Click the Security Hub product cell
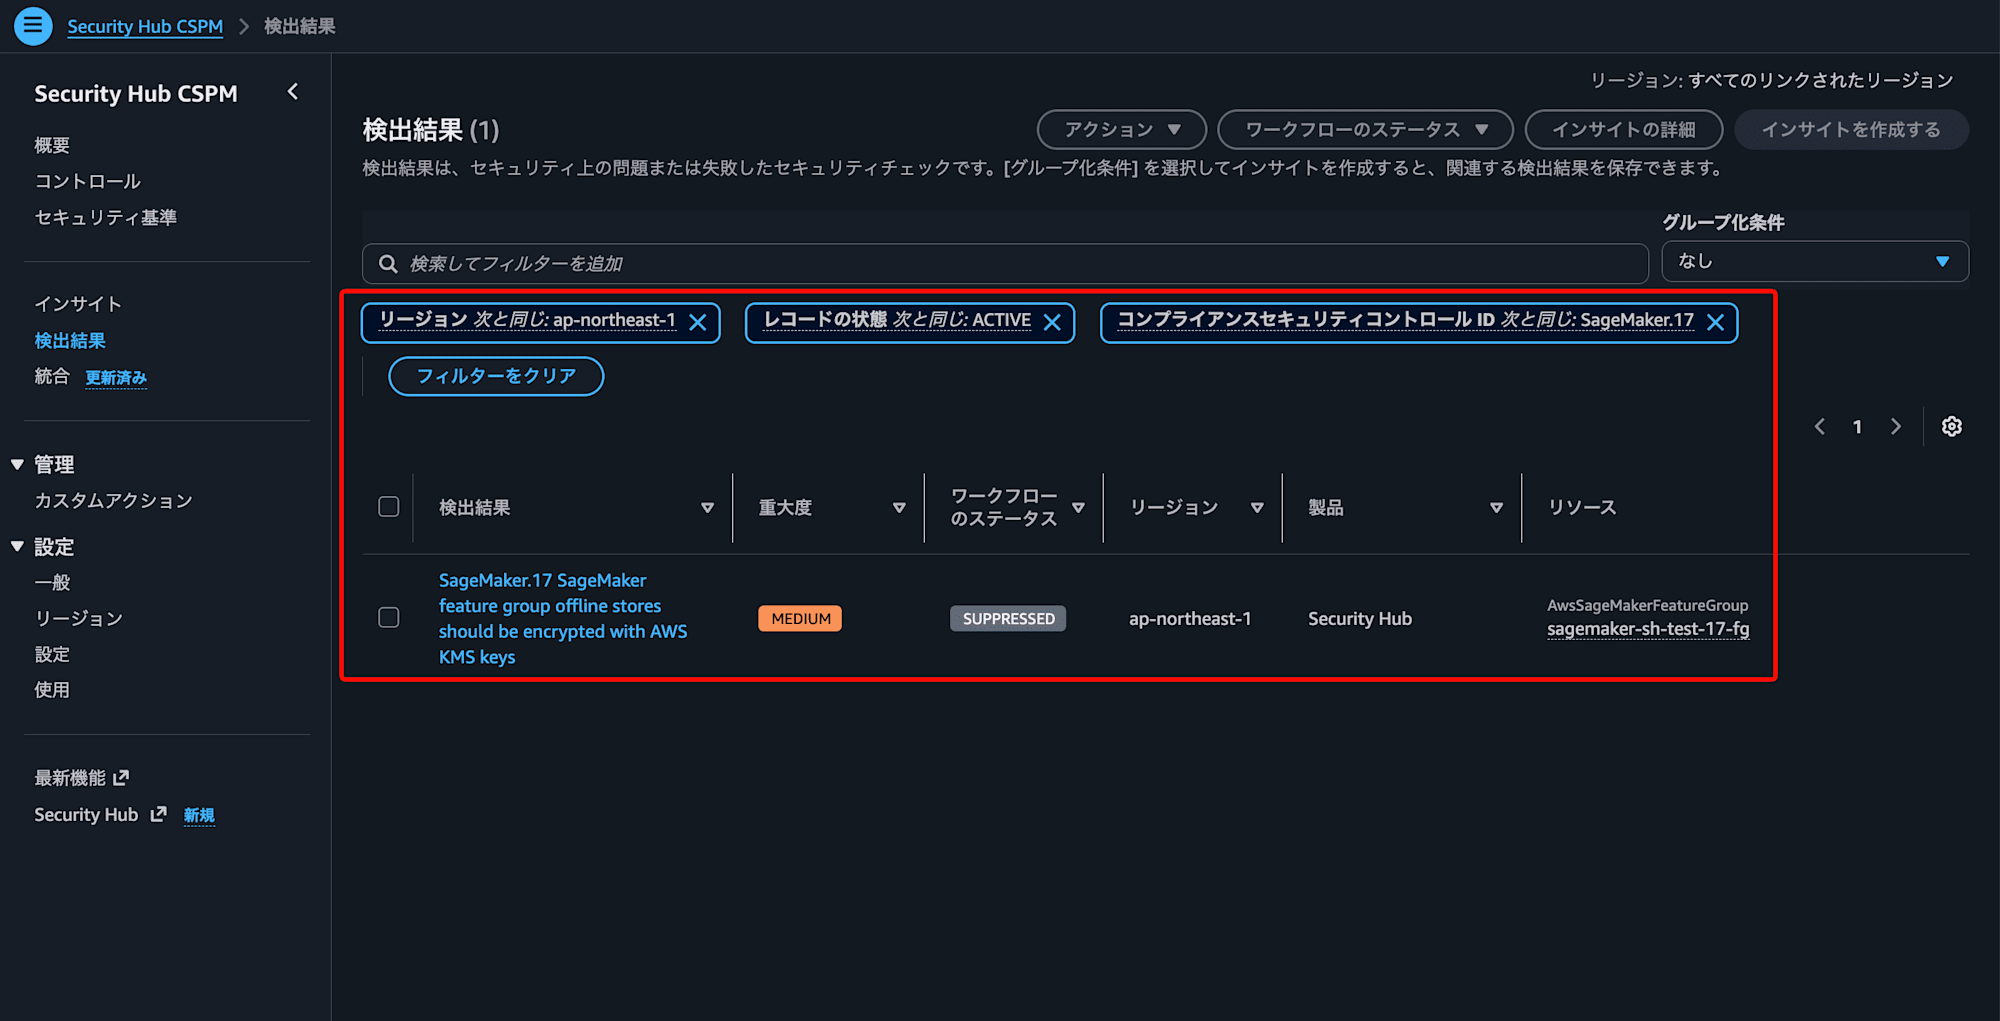Viewport: 2000px width, 1021px height. 1360,619
